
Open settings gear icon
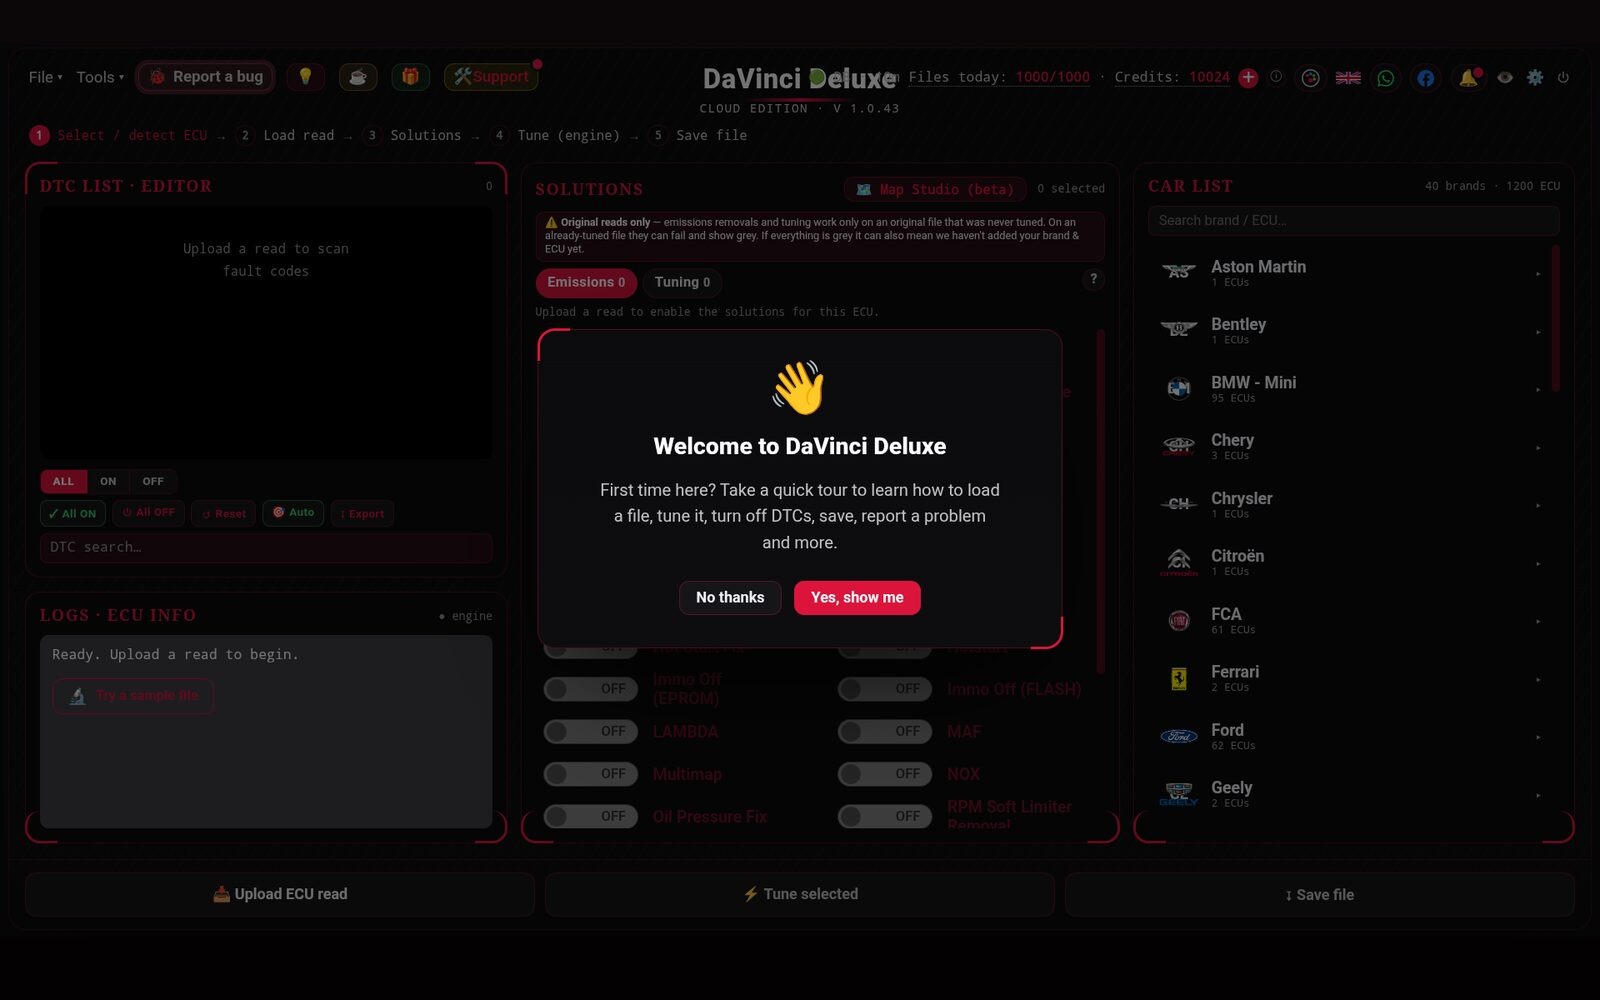click(1535, 77)
